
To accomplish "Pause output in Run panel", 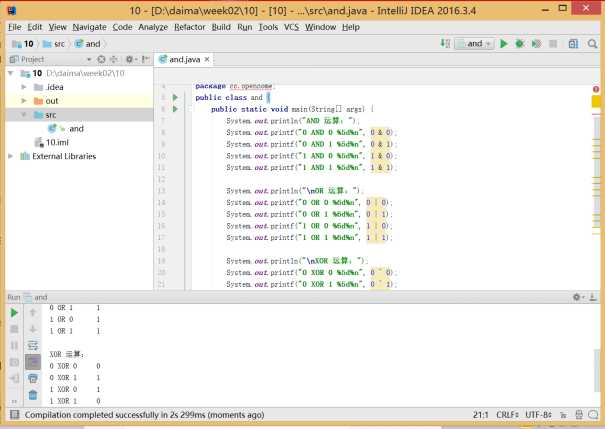I will click(x=14, y=346).
